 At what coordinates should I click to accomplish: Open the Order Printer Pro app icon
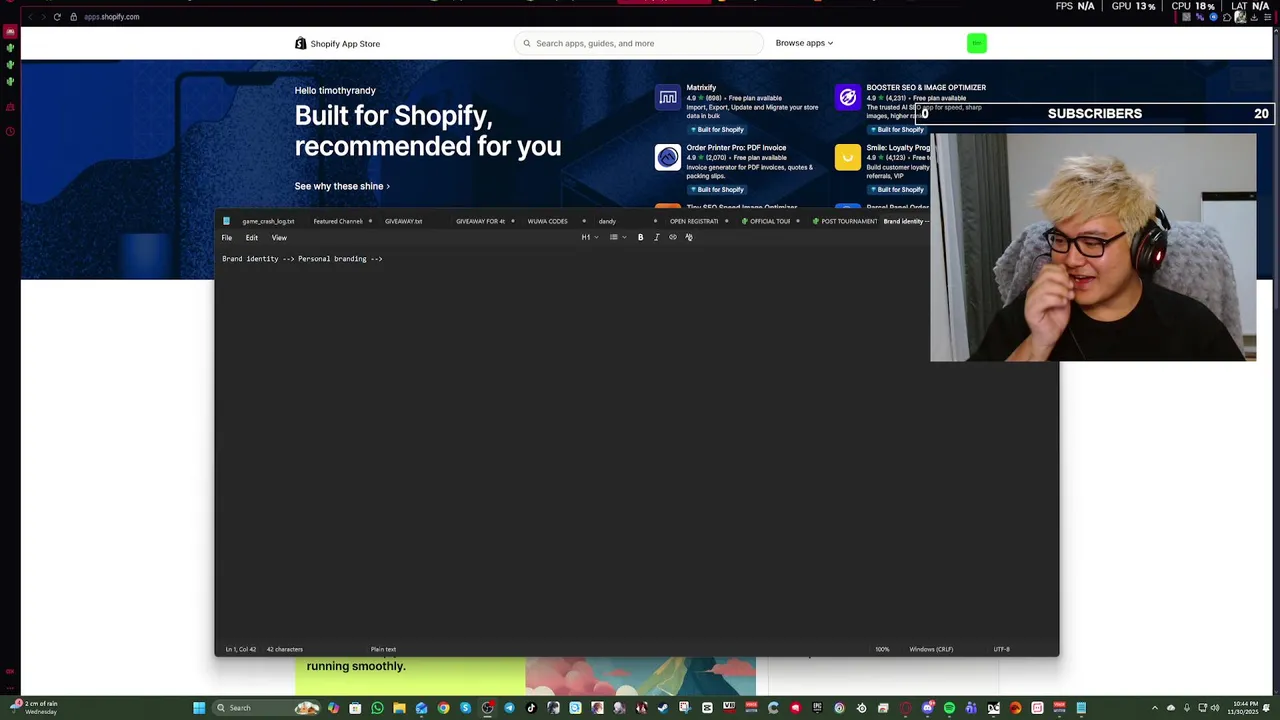668,157
